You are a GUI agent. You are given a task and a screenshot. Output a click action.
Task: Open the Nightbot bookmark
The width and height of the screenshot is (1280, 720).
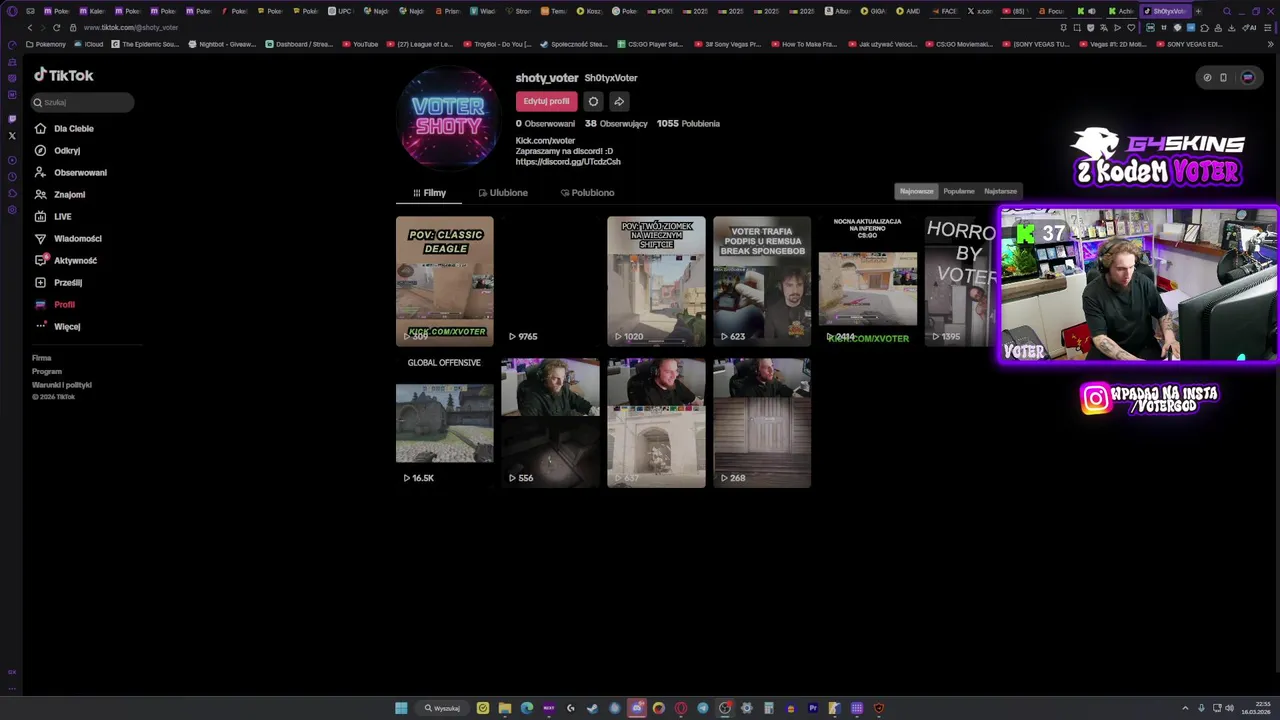pos(222,44)
